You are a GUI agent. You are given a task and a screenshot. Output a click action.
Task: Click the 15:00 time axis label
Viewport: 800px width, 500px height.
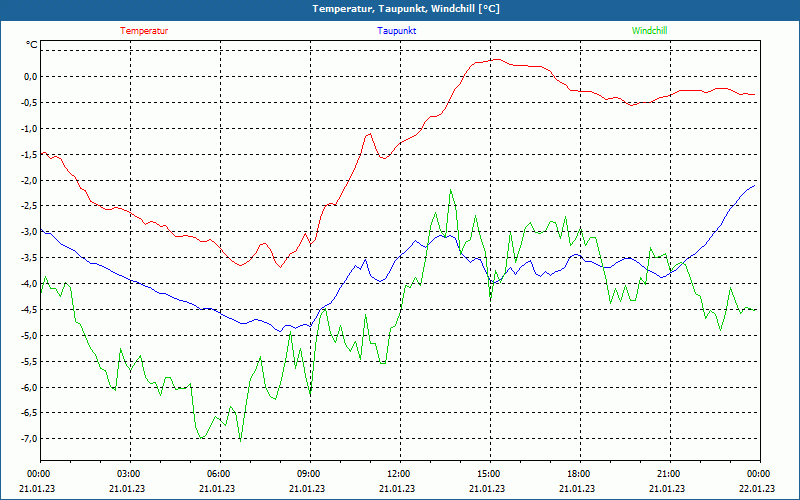pyautogui.click(x=490, y=474)
